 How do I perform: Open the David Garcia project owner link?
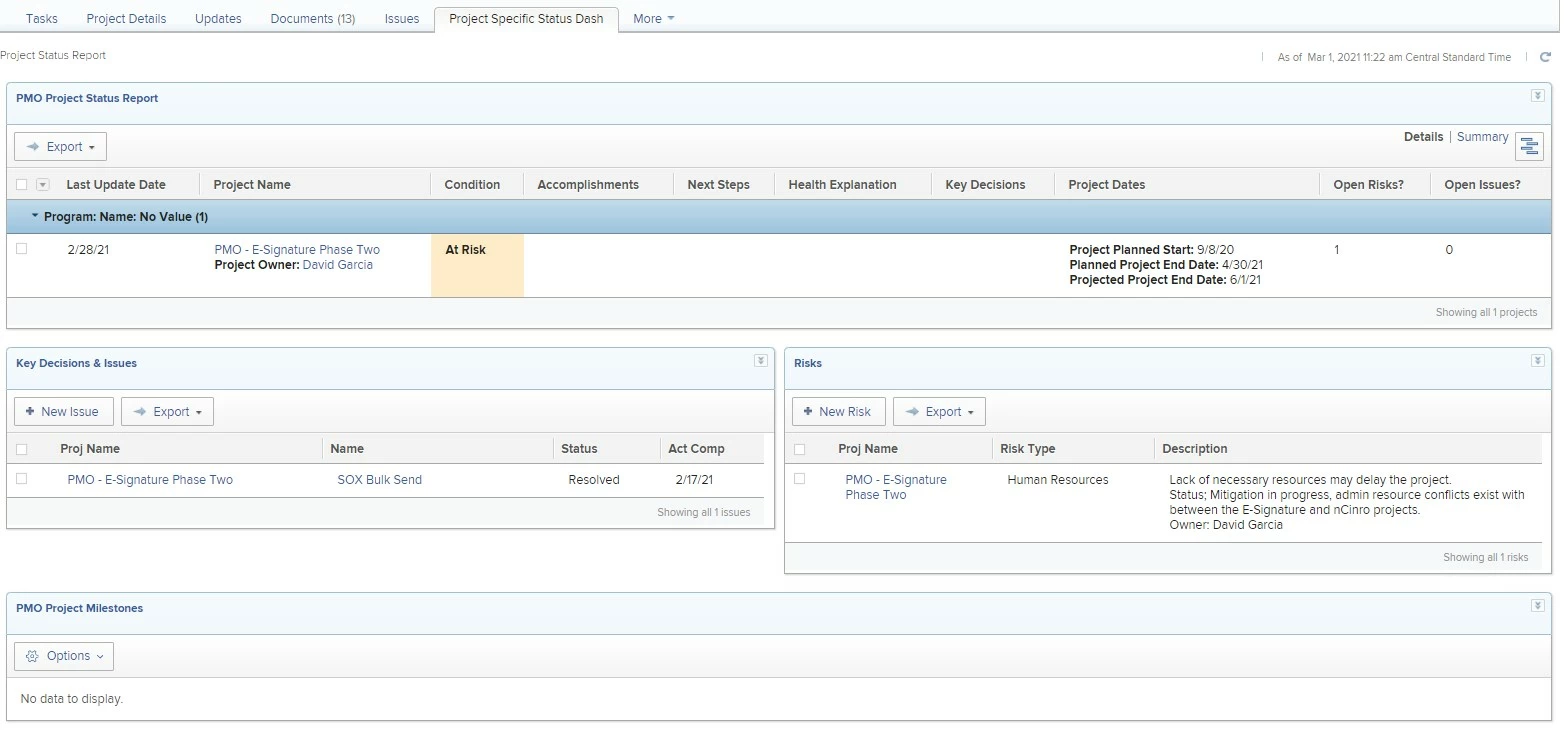[338, 265]
